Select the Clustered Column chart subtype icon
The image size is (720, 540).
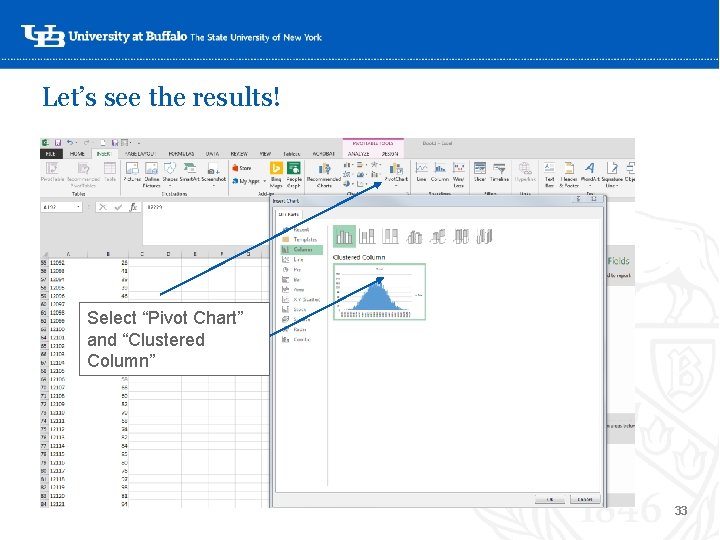[x=344, y=236]
